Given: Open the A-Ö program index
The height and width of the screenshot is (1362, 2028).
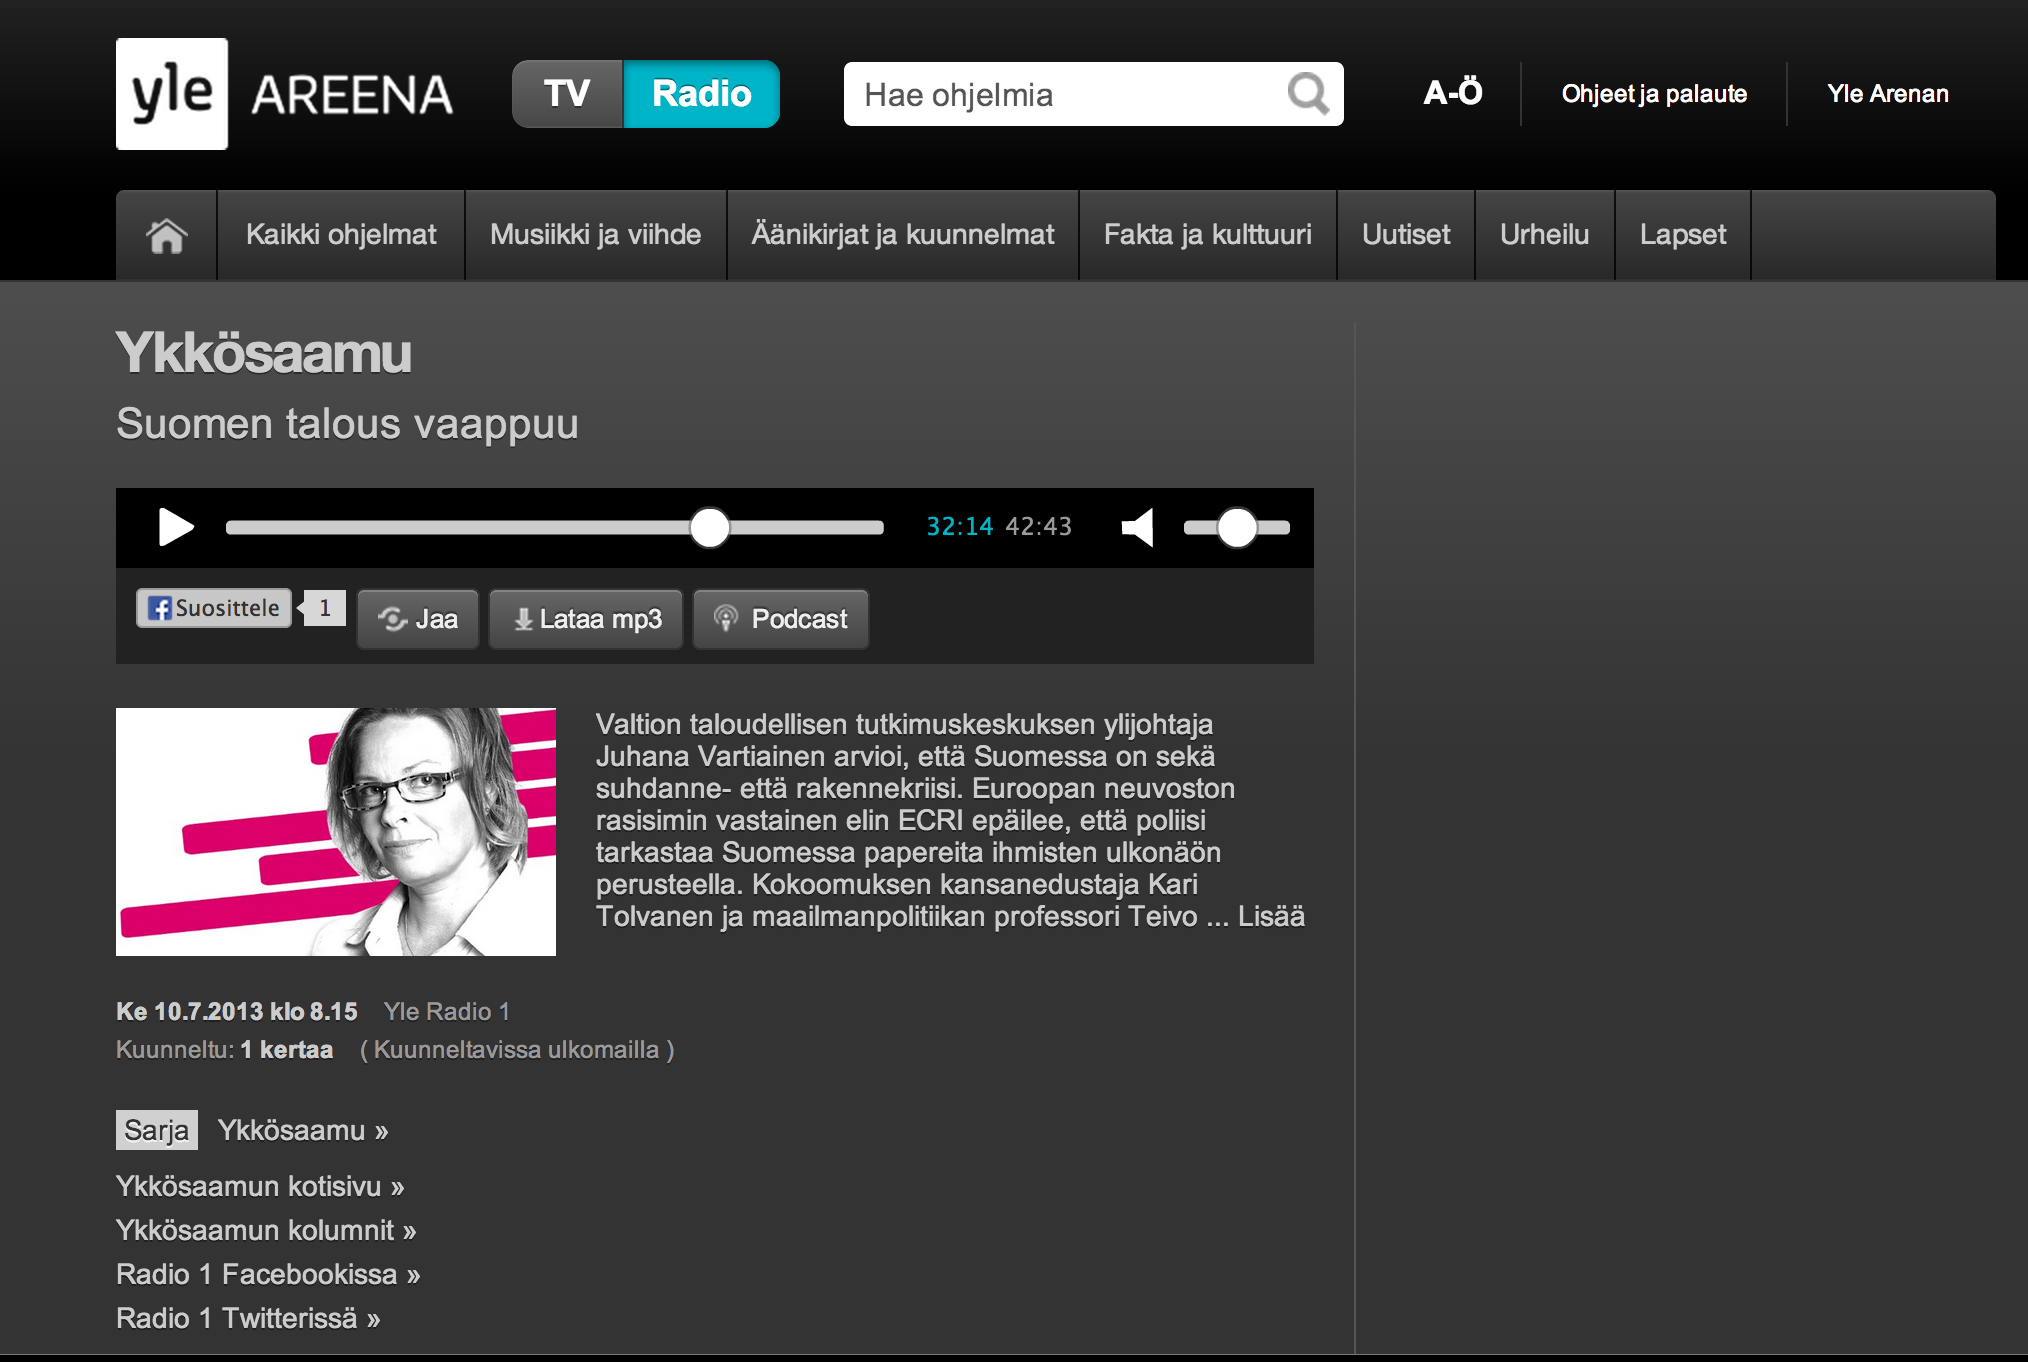Looking at the screenshot, I should tap(1453, 93).
